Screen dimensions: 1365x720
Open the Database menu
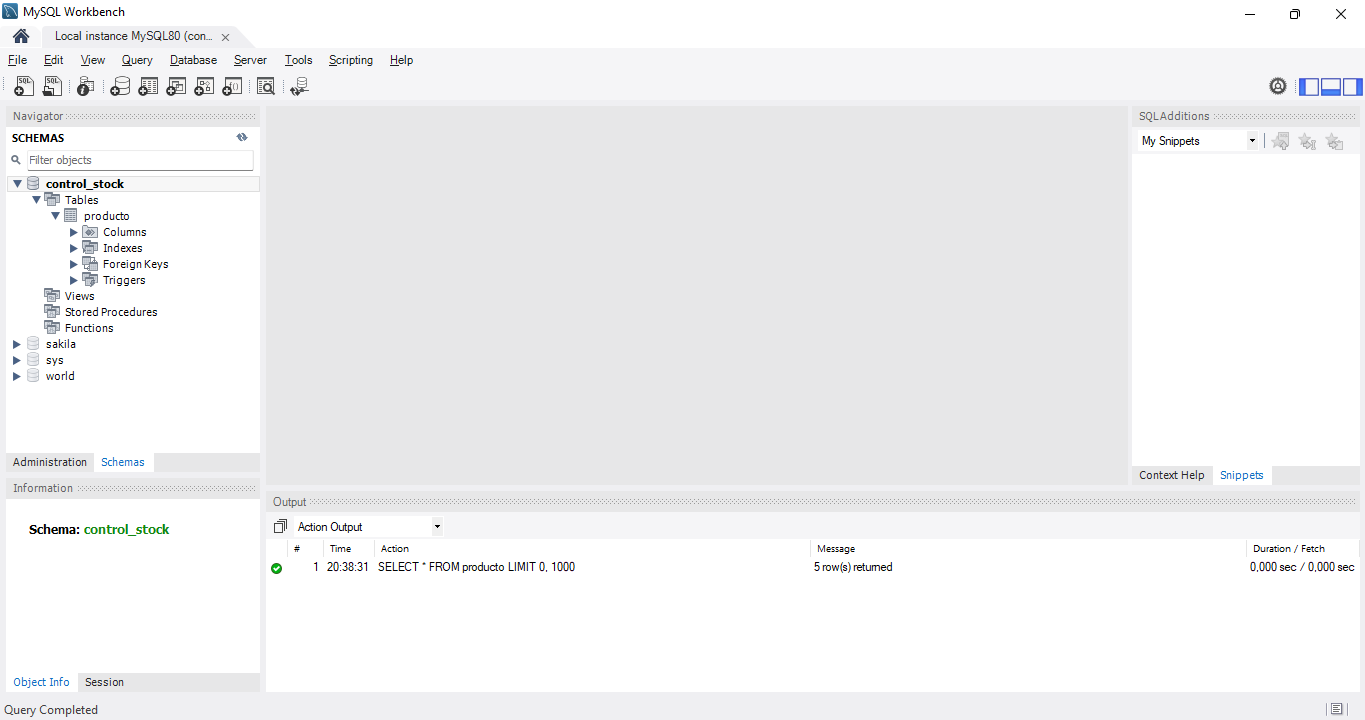[193, 60]
